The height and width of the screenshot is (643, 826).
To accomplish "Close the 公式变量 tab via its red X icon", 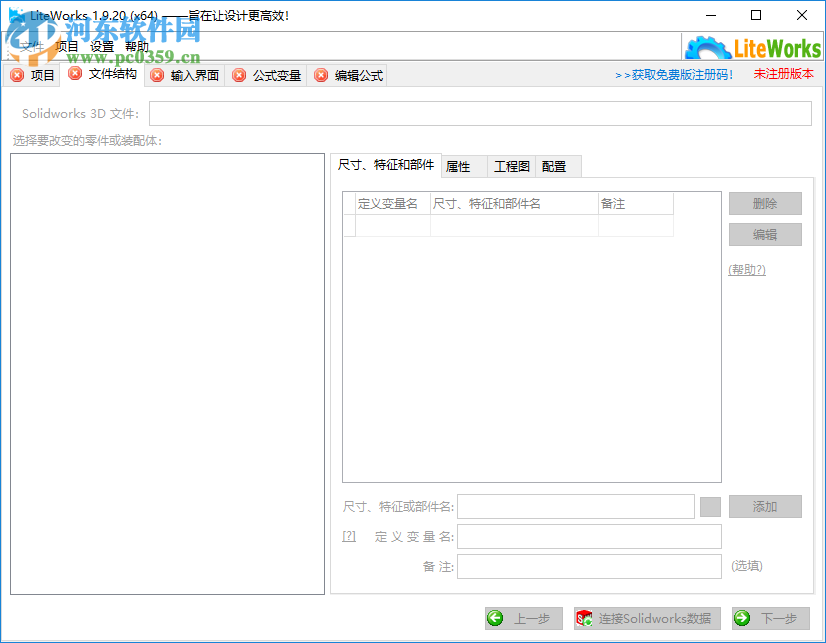I will (239, 73).
